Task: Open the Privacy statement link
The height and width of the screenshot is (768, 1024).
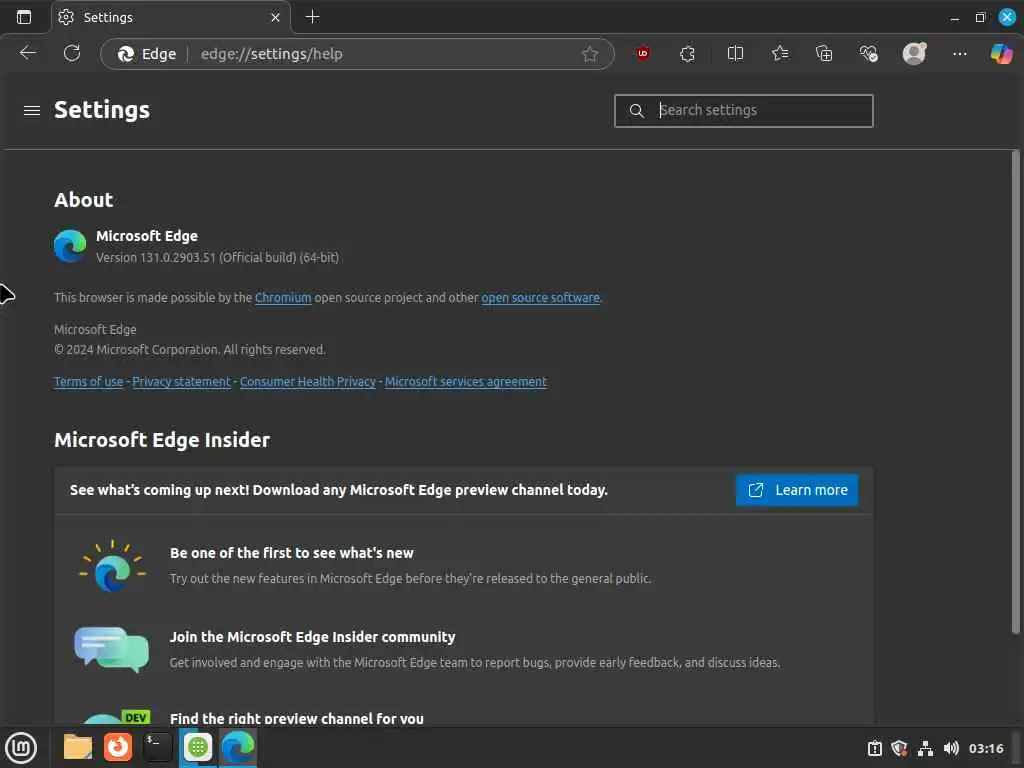Action: (x=182, y=381)
